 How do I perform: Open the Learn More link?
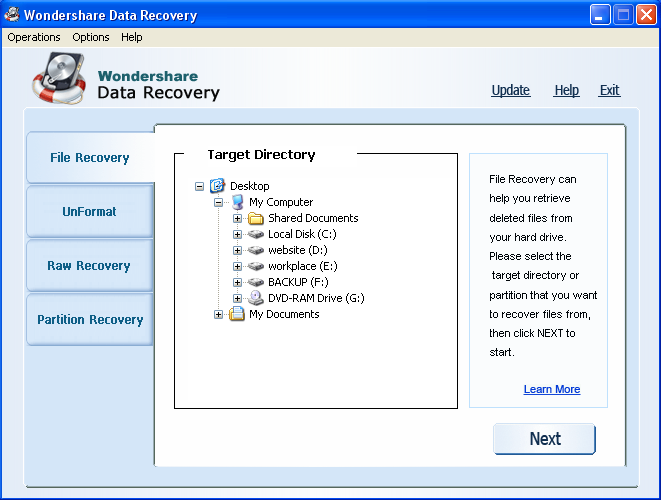(552, 389)
